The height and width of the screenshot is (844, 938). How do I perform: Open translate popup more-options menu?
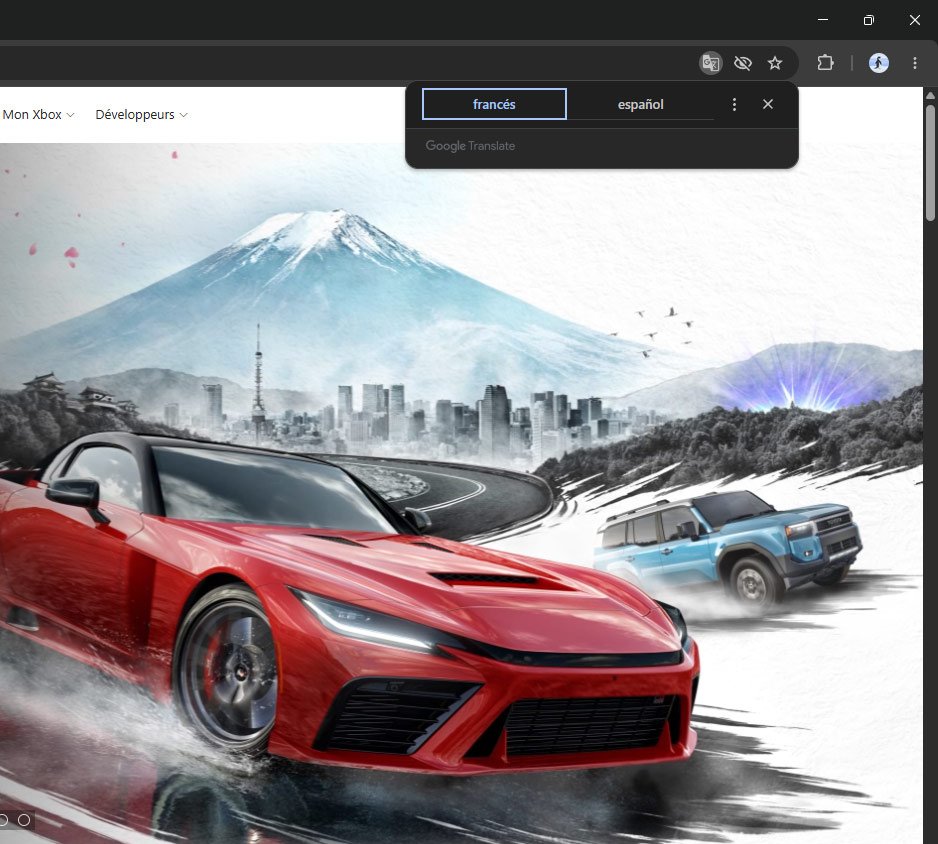pos(734,104)
